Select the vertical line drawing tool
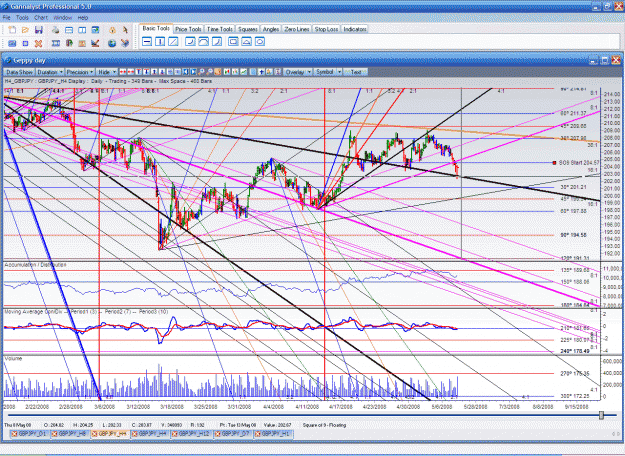Viewport: 625px width, 456px height. pyautogui.click(x=160, y=41)
